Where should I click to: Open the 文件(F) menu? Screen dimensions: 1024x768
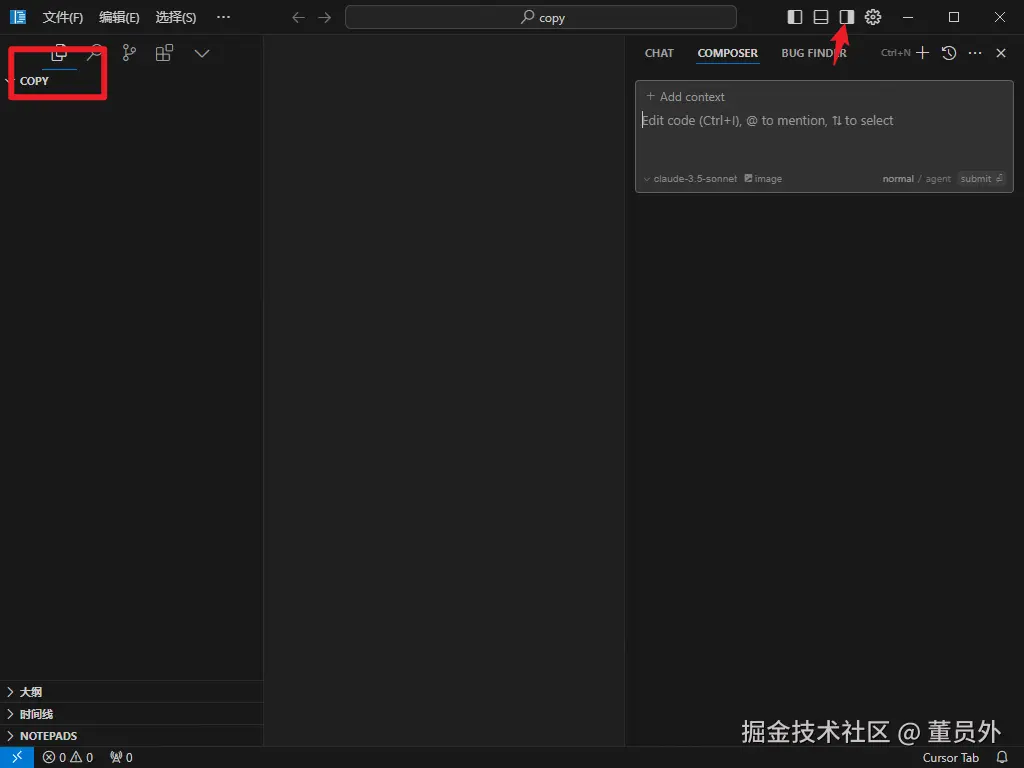click(63, 18)
